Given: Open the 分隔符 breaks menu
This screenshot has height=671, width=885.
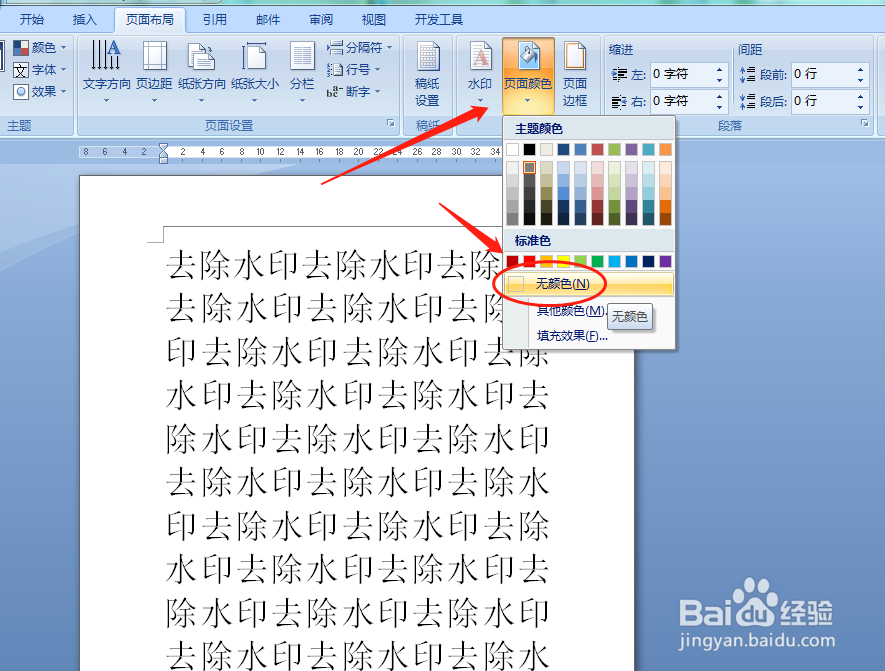Looking at the screenshot, I should pos(359,47).
